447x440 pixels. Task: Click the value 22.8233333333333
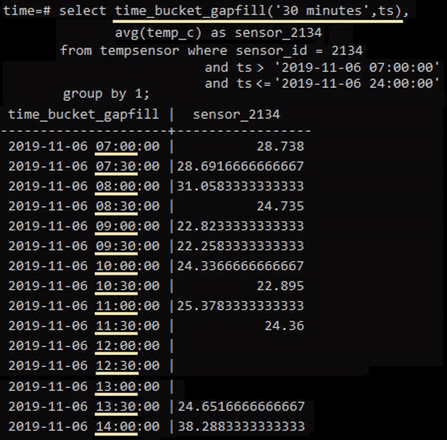pyautogui.click(x=240, y=226)
